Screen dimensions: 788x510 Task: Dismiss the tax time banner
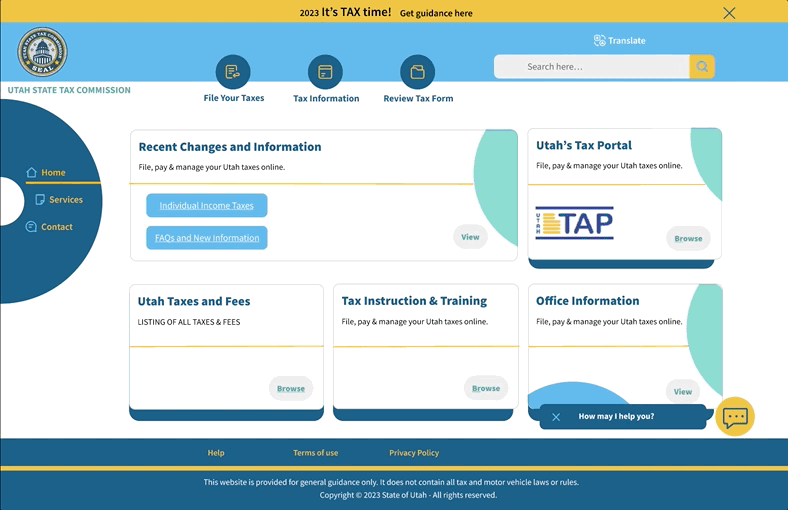point(729,13)
